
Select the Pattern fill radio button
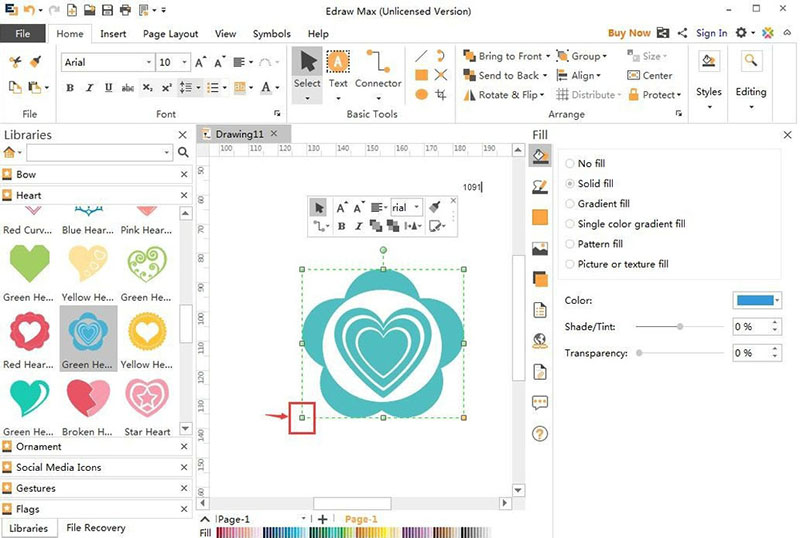point(570,244)
